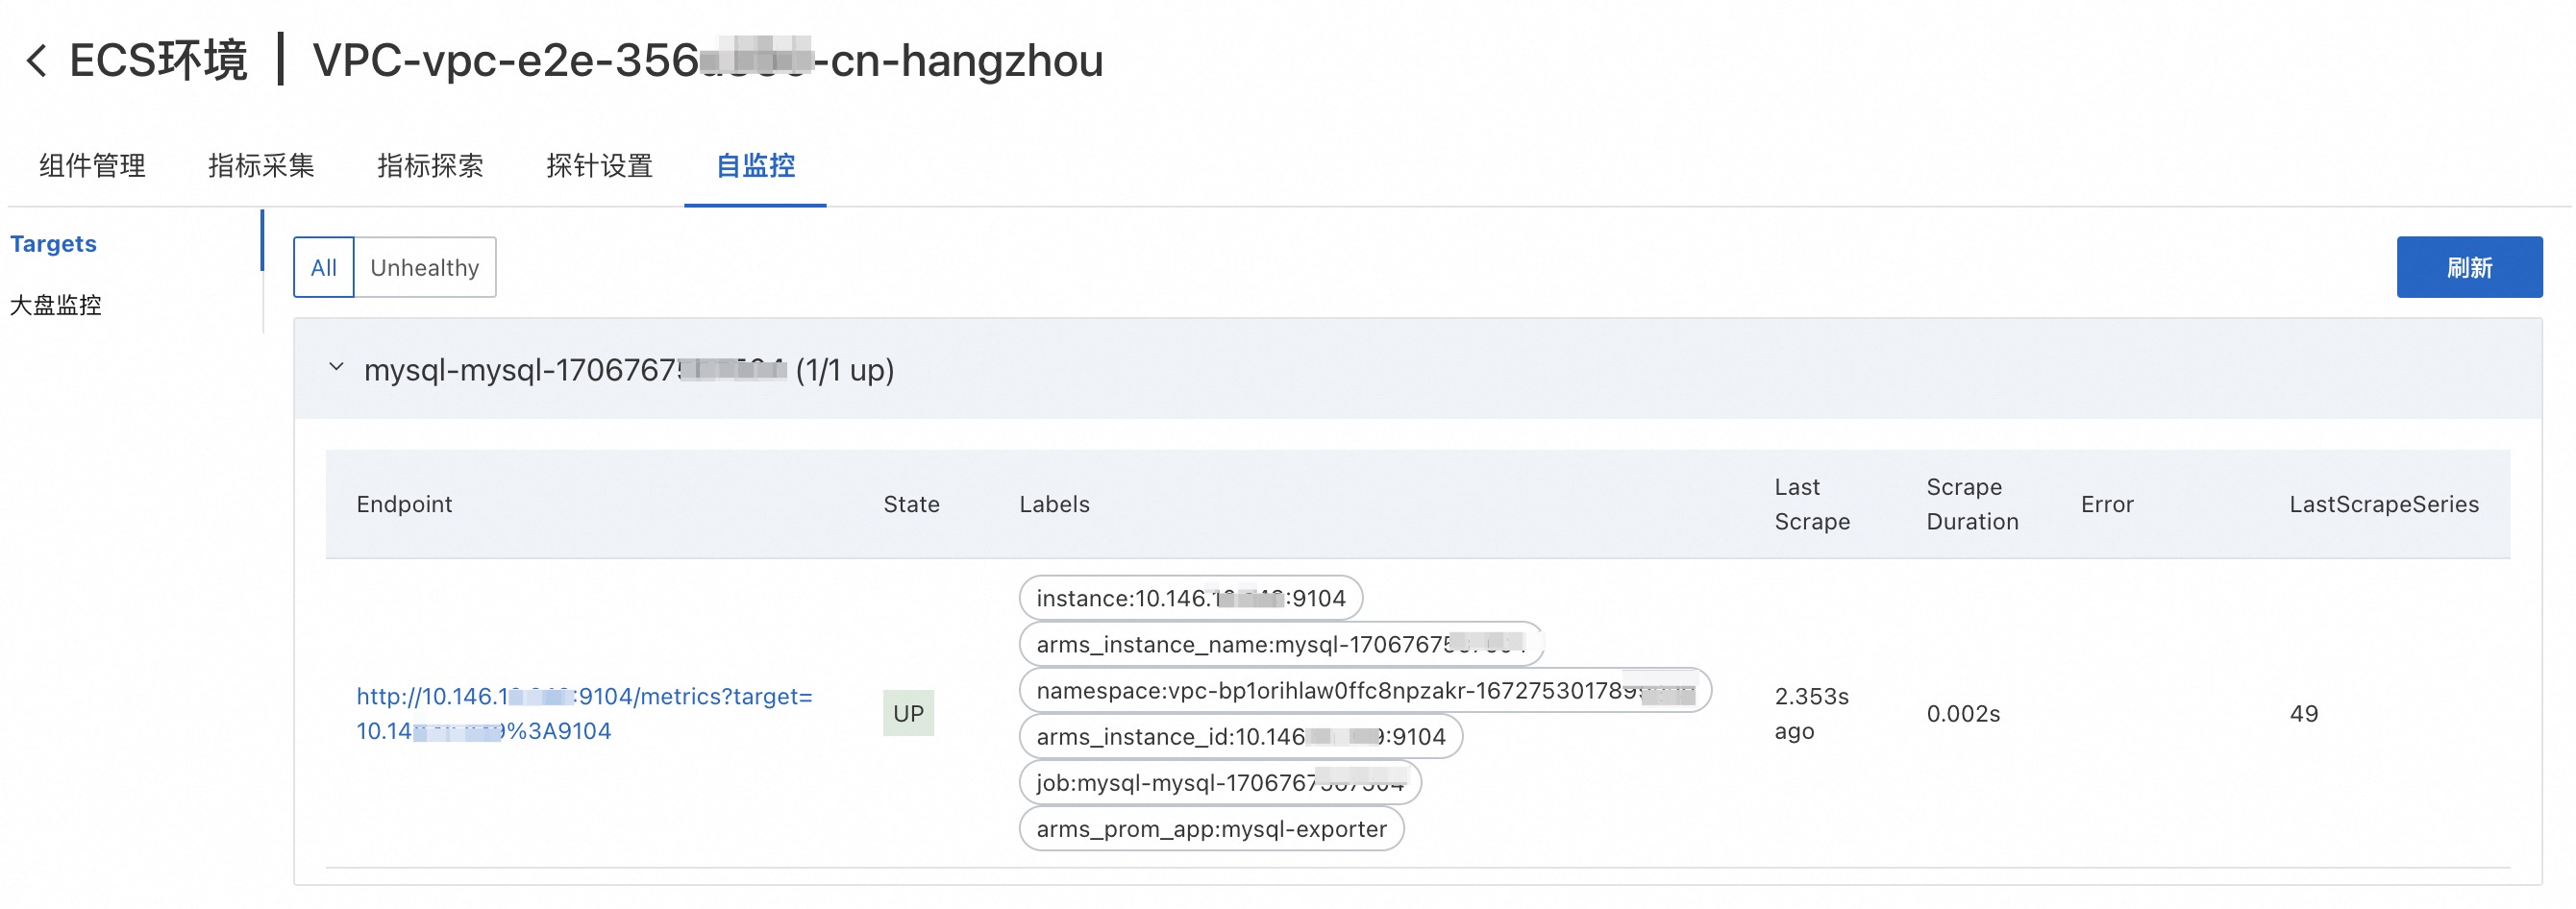Click the arms_instance_id label tag
The height and width of the screenshot is (909, 2576).
[x=1240, y=736]
